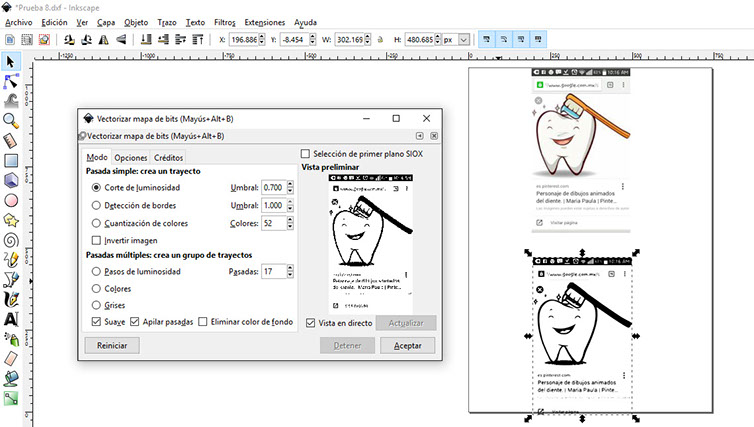Rotate selection 90° counter-clockwise
This screenshot has width=754, height=427.
[69, 39]
